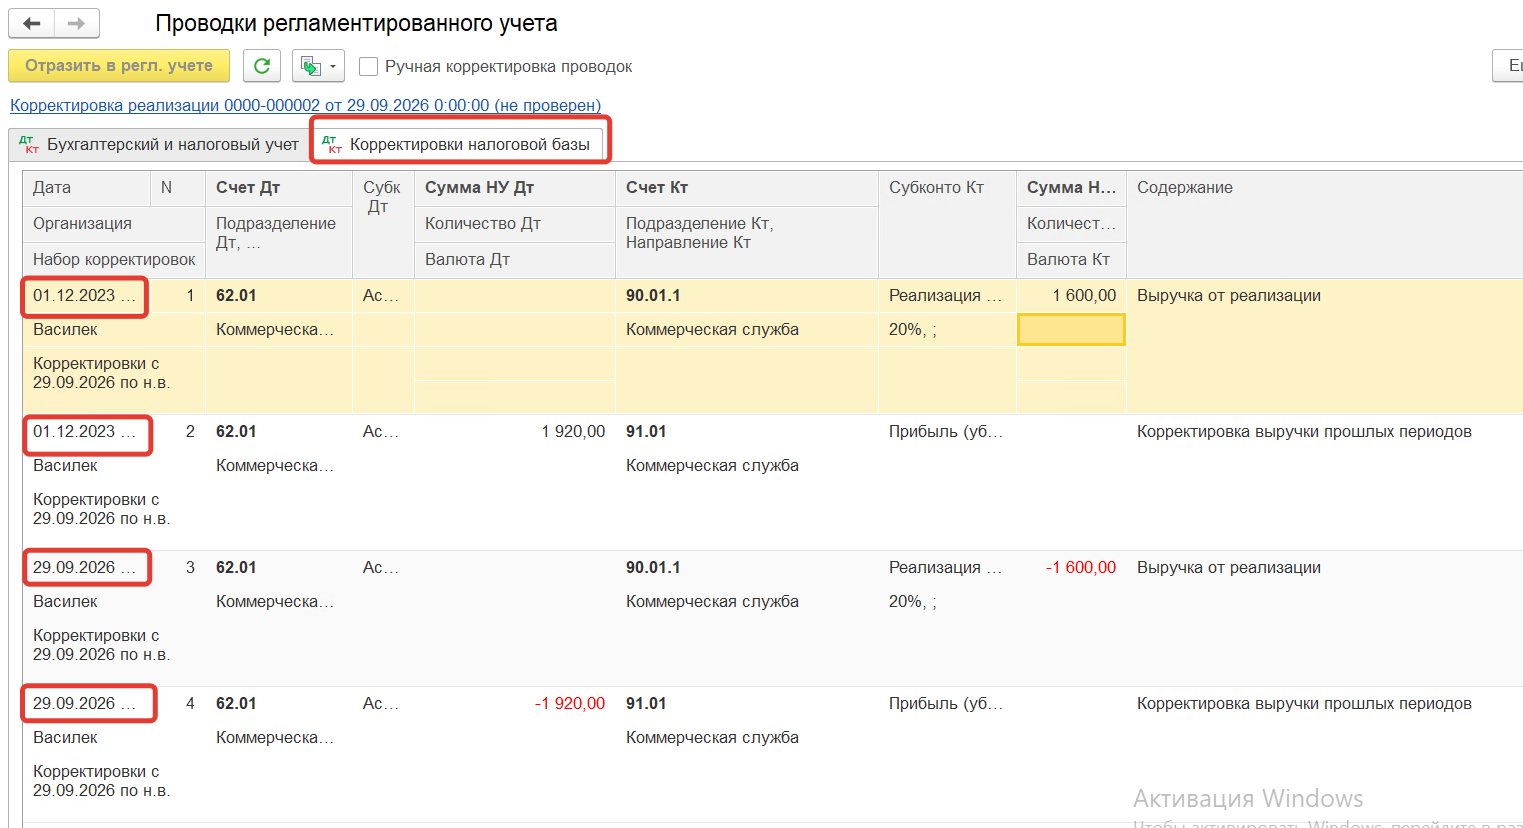Select account 90.01.1 in row 3
Image resolution: width=1523 pixels, height=828 pixels.
(653, 567)
